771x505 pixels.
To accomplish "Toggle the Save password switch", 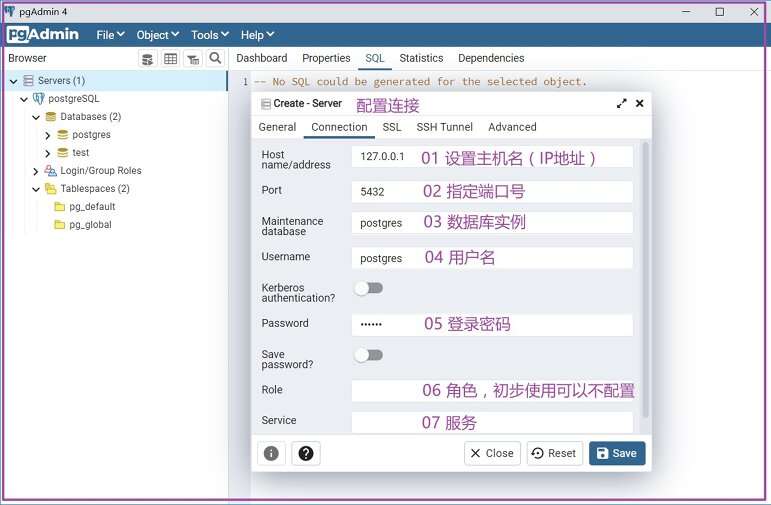I will coord(369,355).
